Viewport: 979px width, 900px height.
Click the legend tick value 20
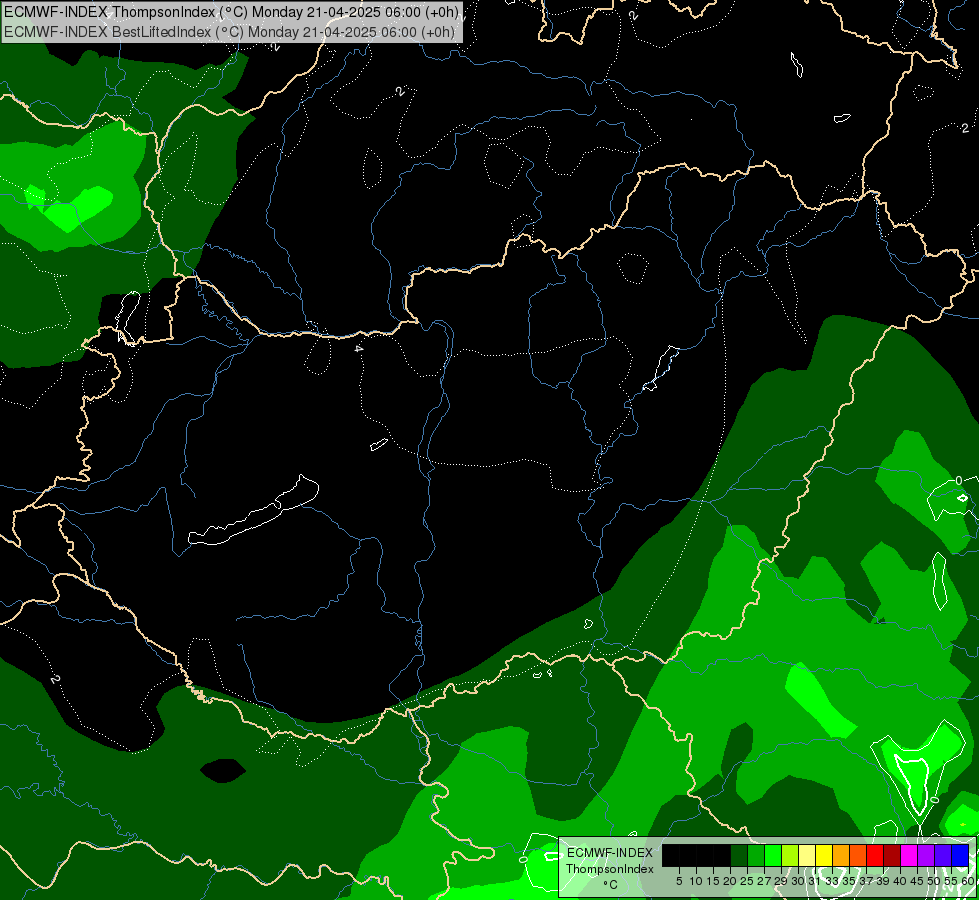(730, 881)
